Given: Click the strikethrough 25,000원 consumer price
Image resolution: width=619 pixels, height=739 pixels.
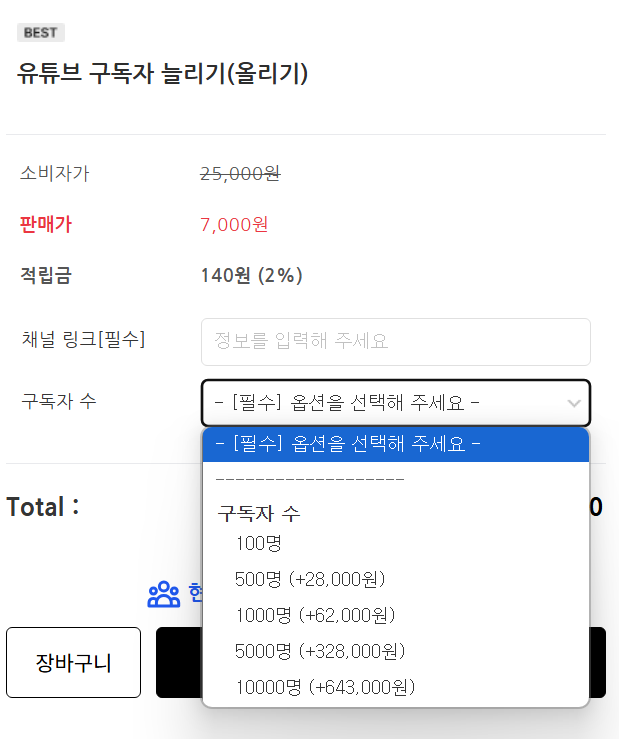Looking at the screenshot, I should (x=240, y=174).
